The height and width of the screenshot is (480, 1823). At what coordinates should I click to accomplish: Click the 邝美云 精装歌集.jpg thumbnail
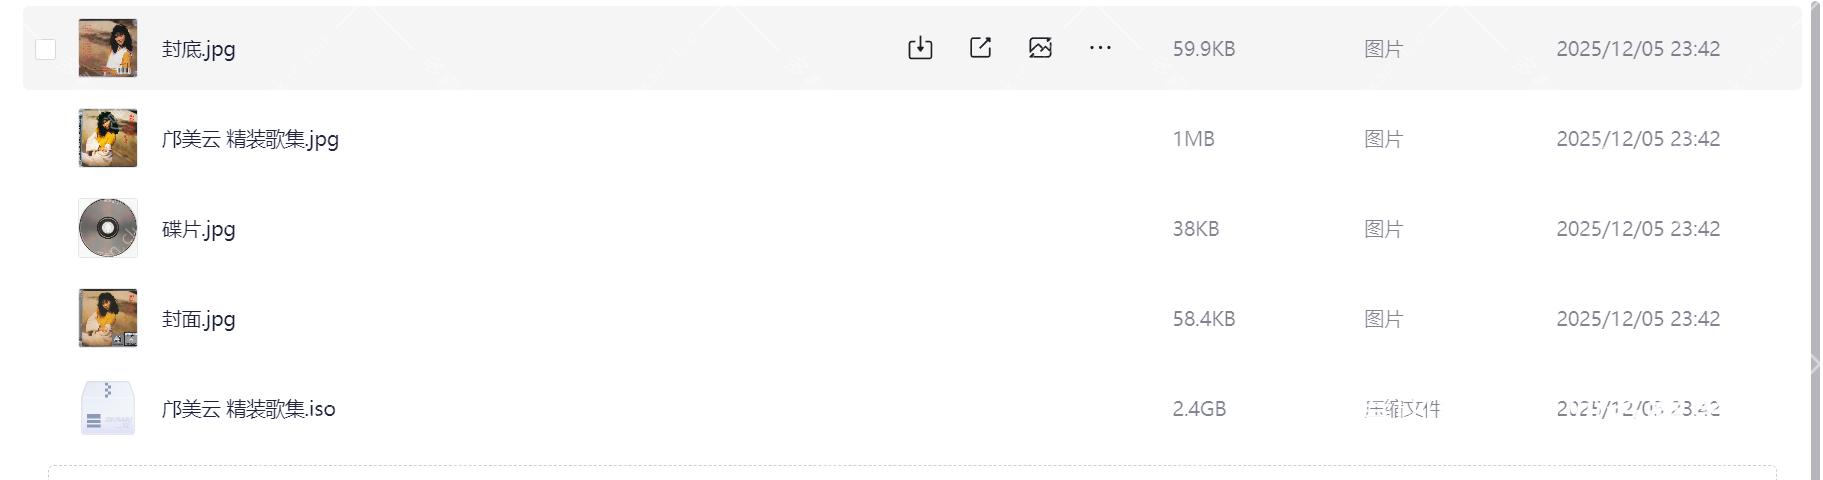click(108, 138)
